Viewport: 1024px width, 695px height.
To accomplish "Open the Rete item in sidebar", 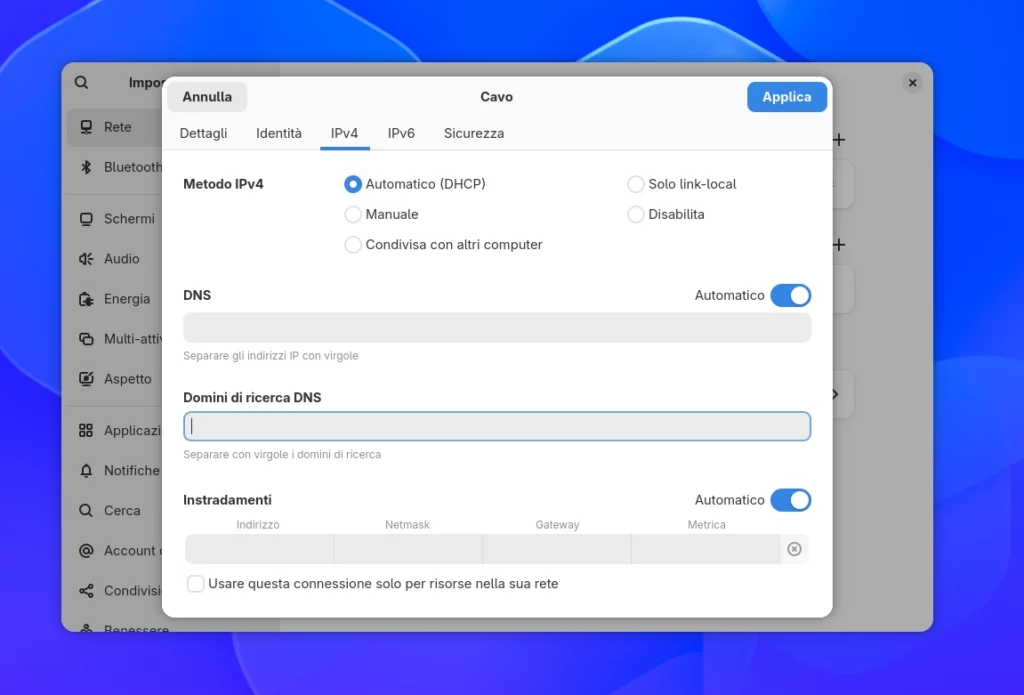I will pos(115,127).
